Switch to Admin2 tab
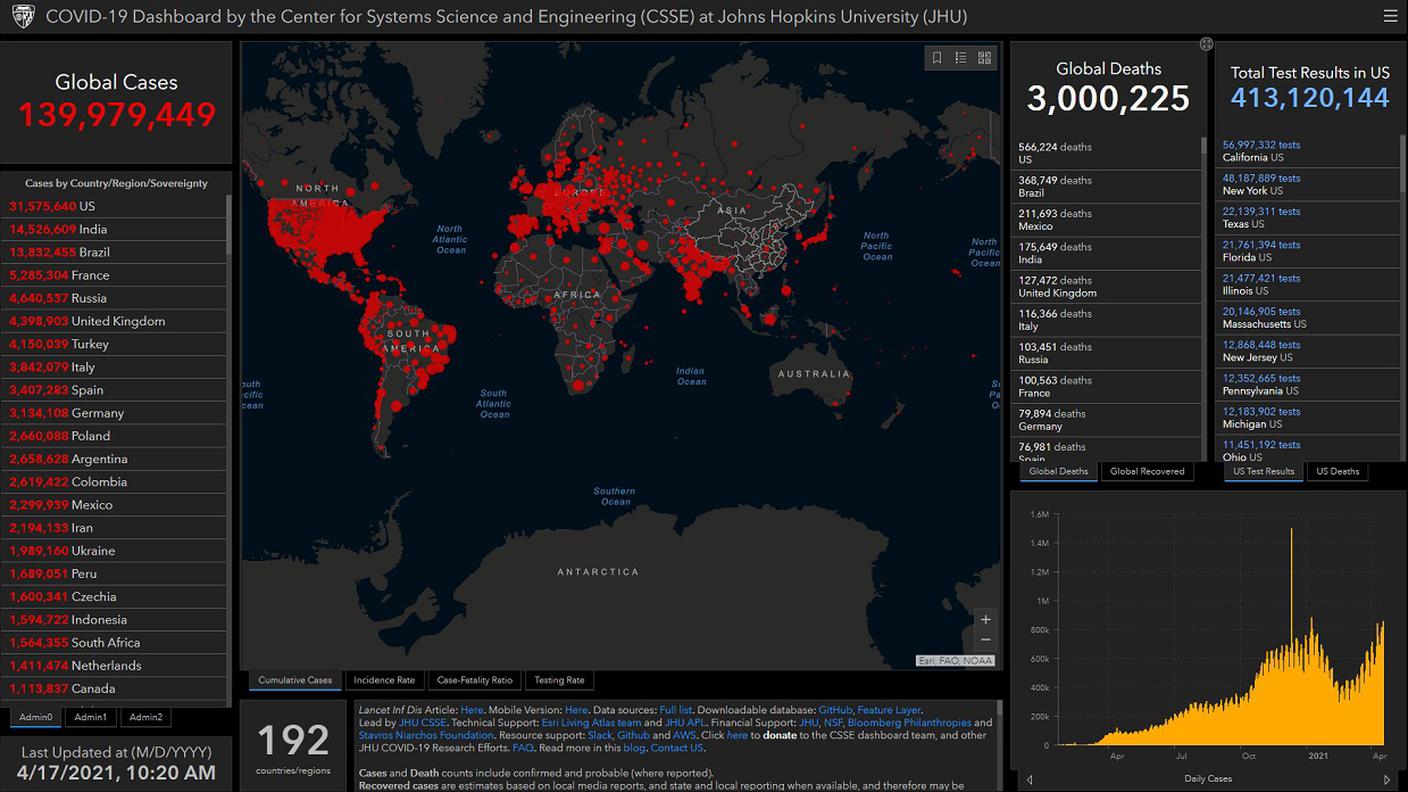Screen dimensions: 1408x792 [x=146, y=717]
